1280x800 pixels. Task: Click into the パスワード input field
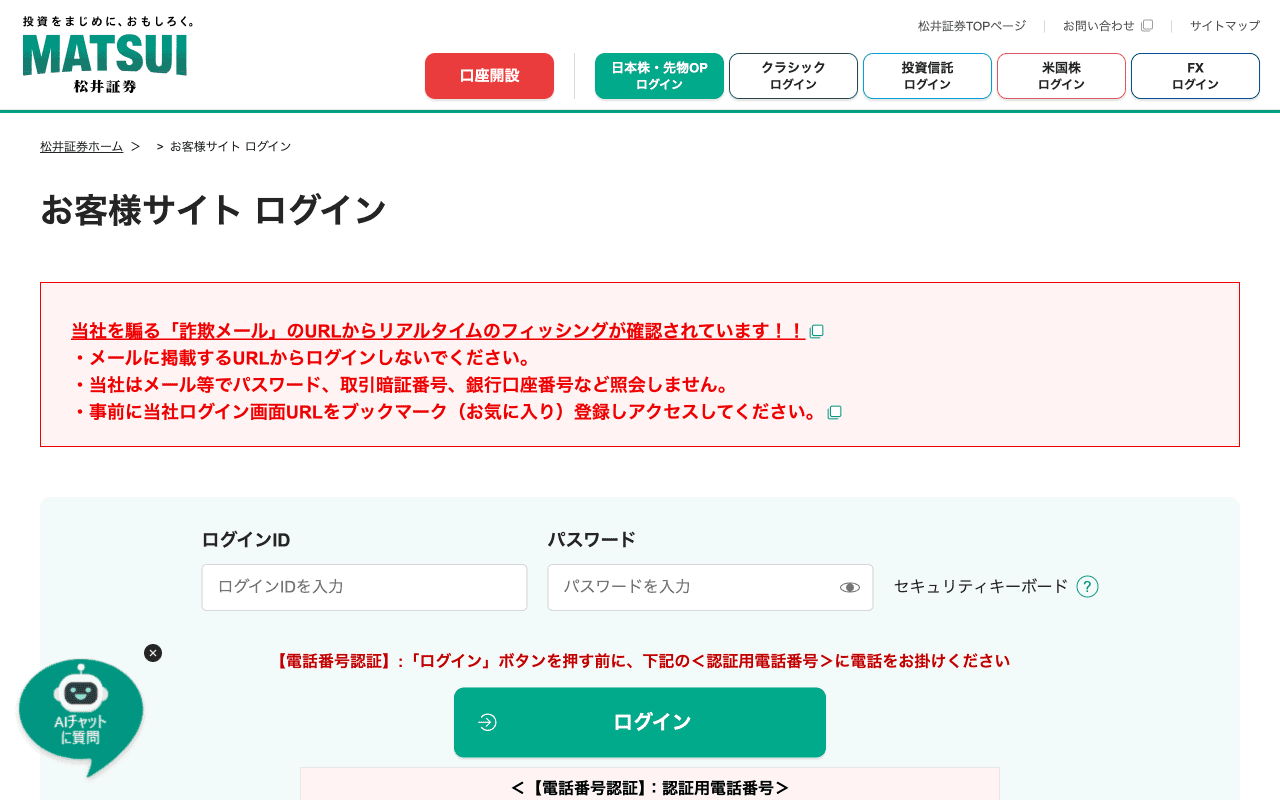[690, 587]
